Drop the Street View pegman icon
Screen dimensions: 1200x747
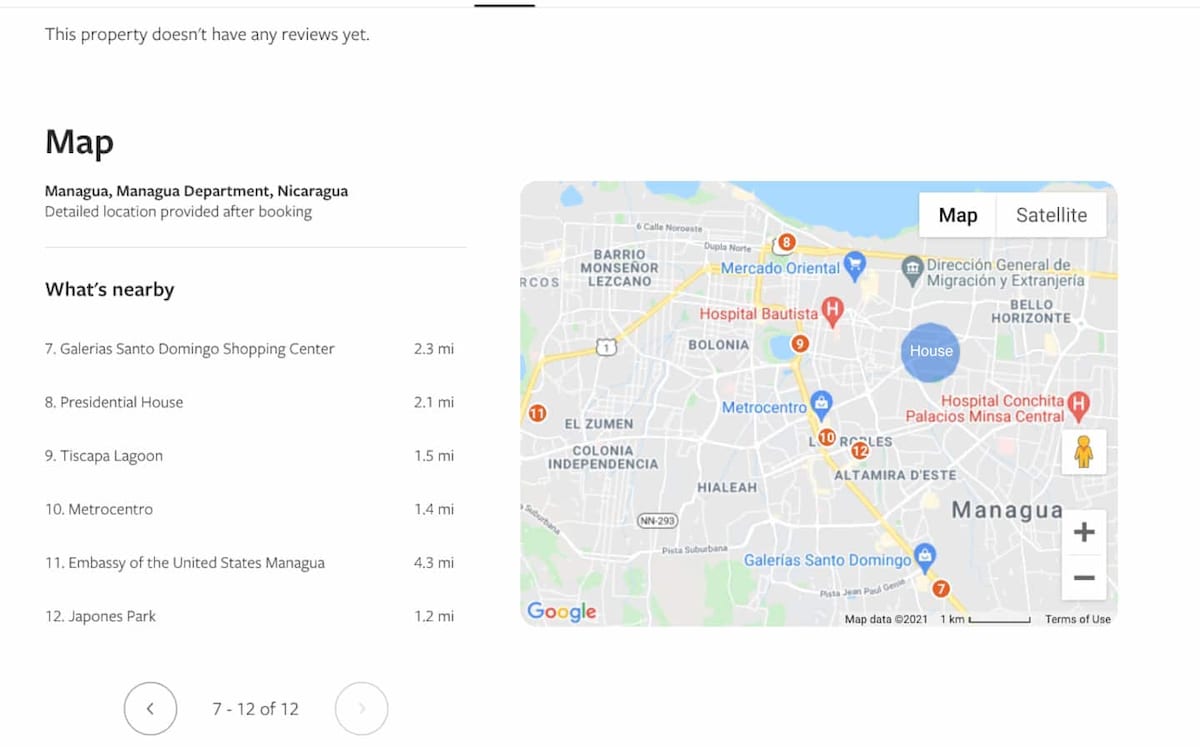coord(1083,453)
